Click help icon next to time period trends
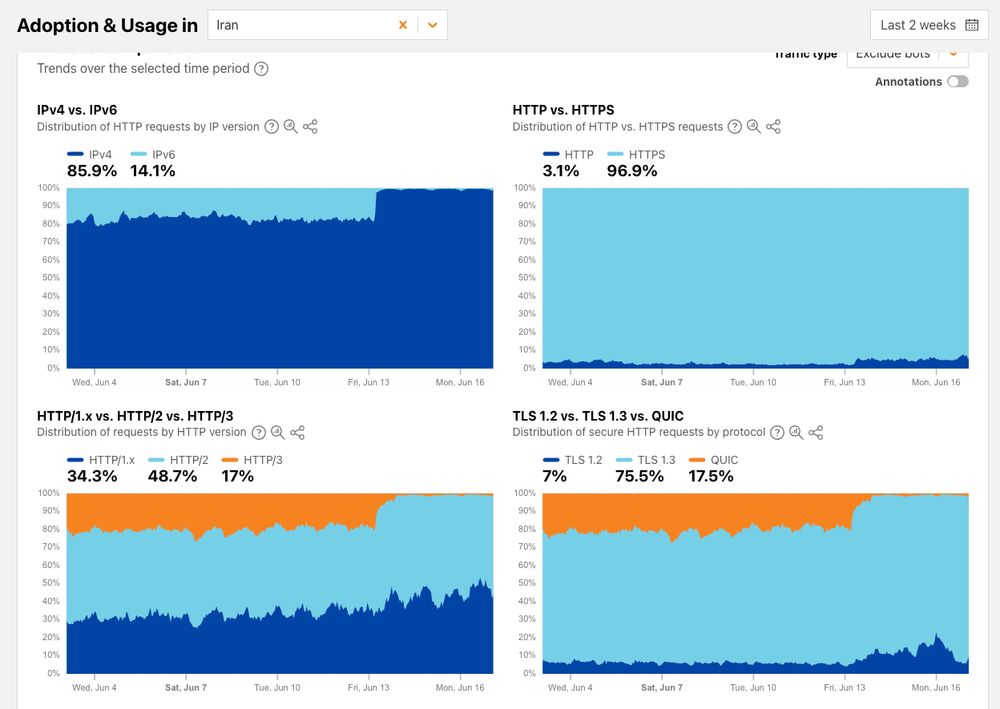This screenshot has width=1000, height=709. (261, 69)
